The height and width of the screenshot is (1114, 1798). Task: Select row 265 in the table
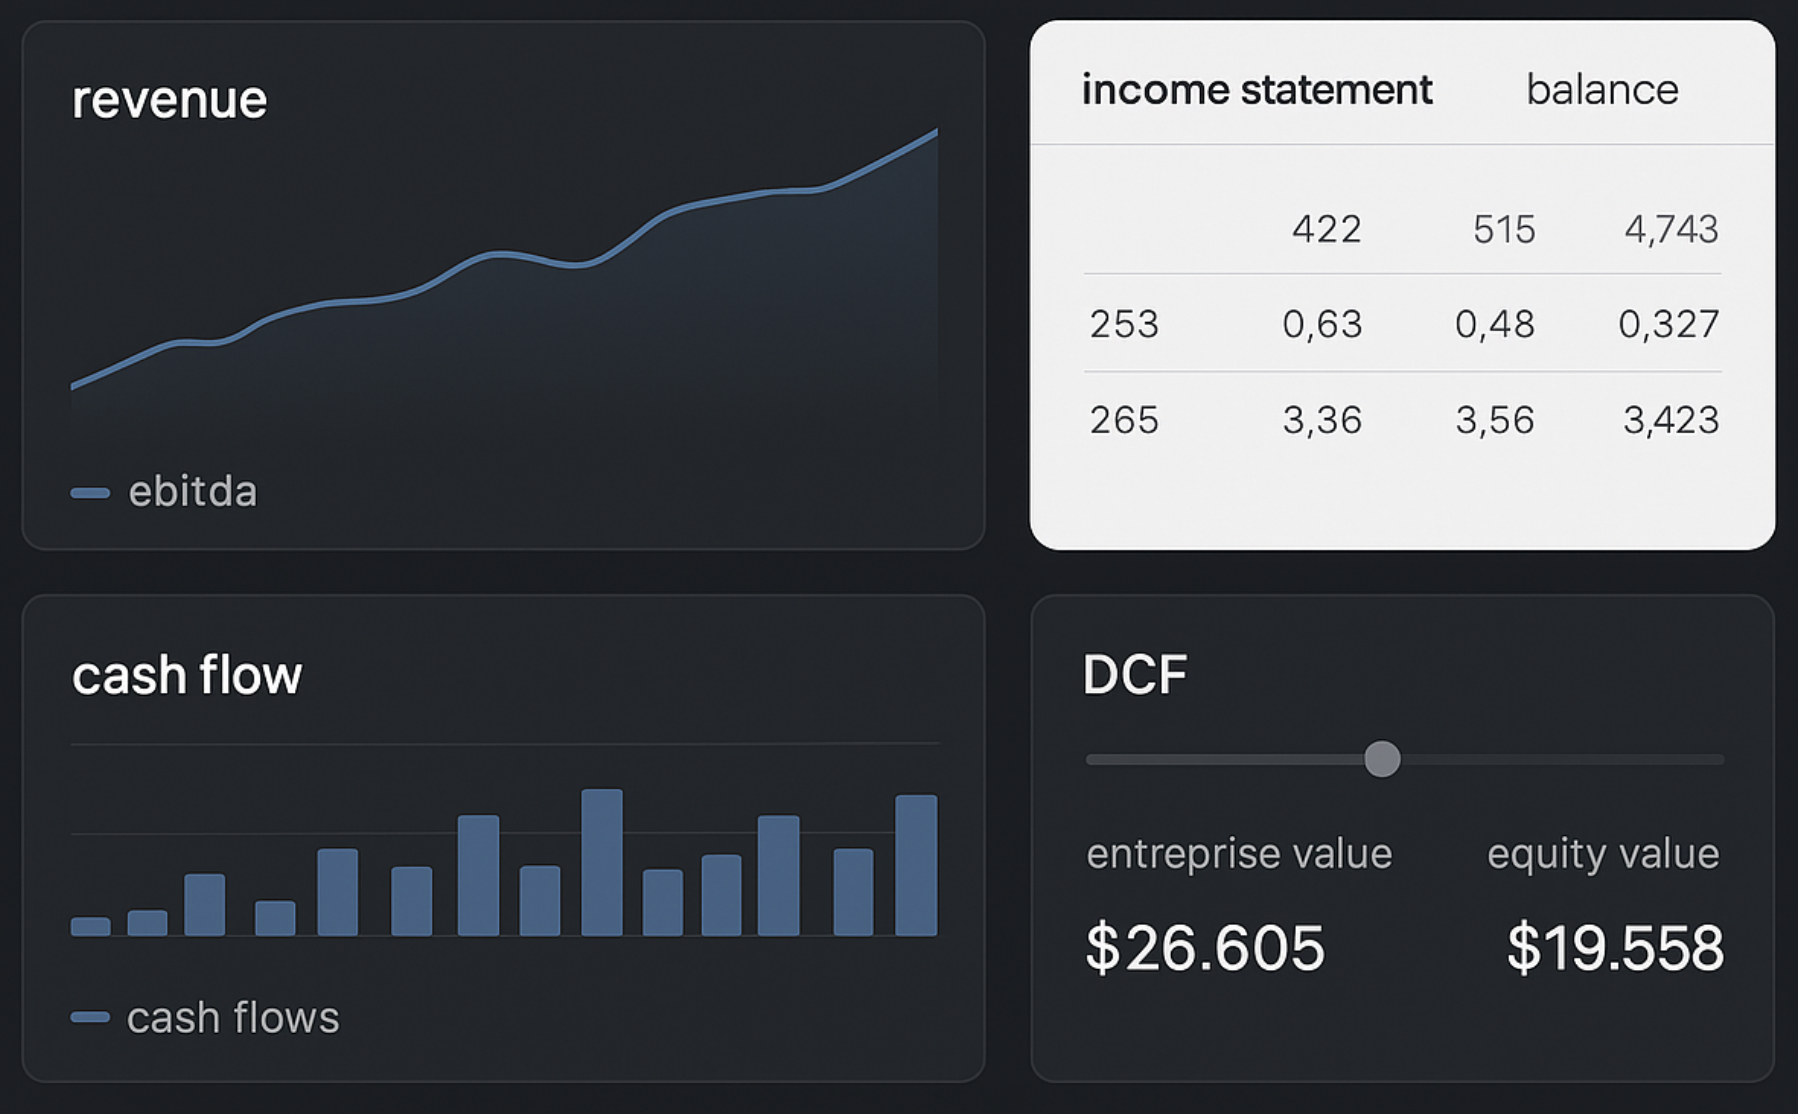(x=1124, y=420)
